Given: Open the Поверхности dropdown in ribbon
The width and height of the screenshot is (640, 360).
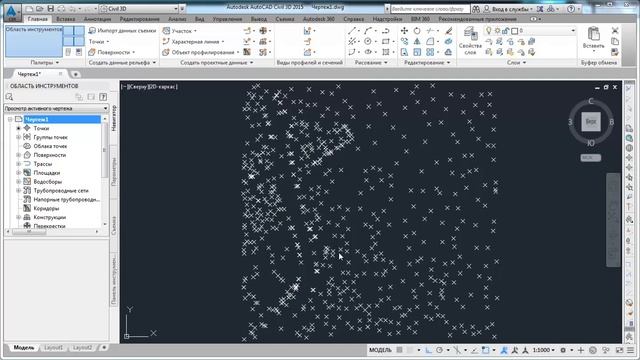Looking at the screenshot, I should [112, 52].
